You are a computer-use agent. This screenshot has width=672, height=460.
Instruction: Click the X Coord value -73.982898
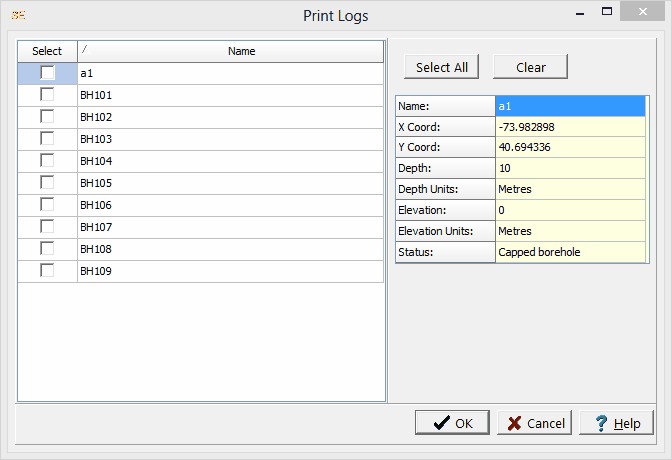click(x=570, y=127)
